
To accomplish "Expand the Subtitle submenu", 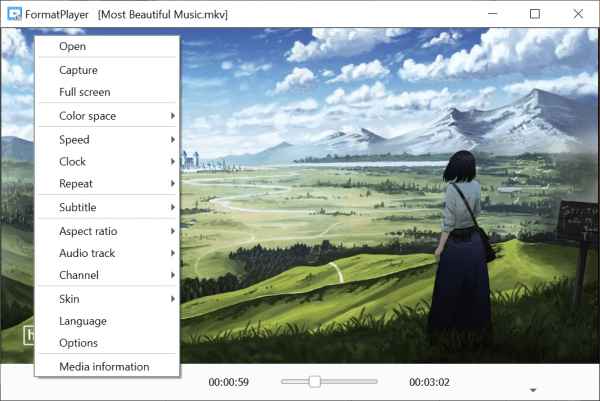I will [107, 207].
